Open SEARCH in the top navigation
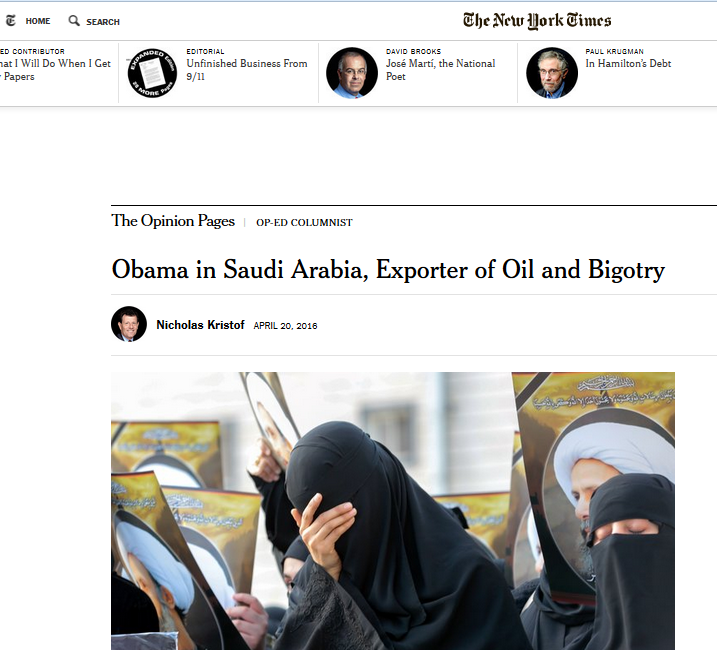Screen dimensions: 717x650 click(x=103, y=22)
